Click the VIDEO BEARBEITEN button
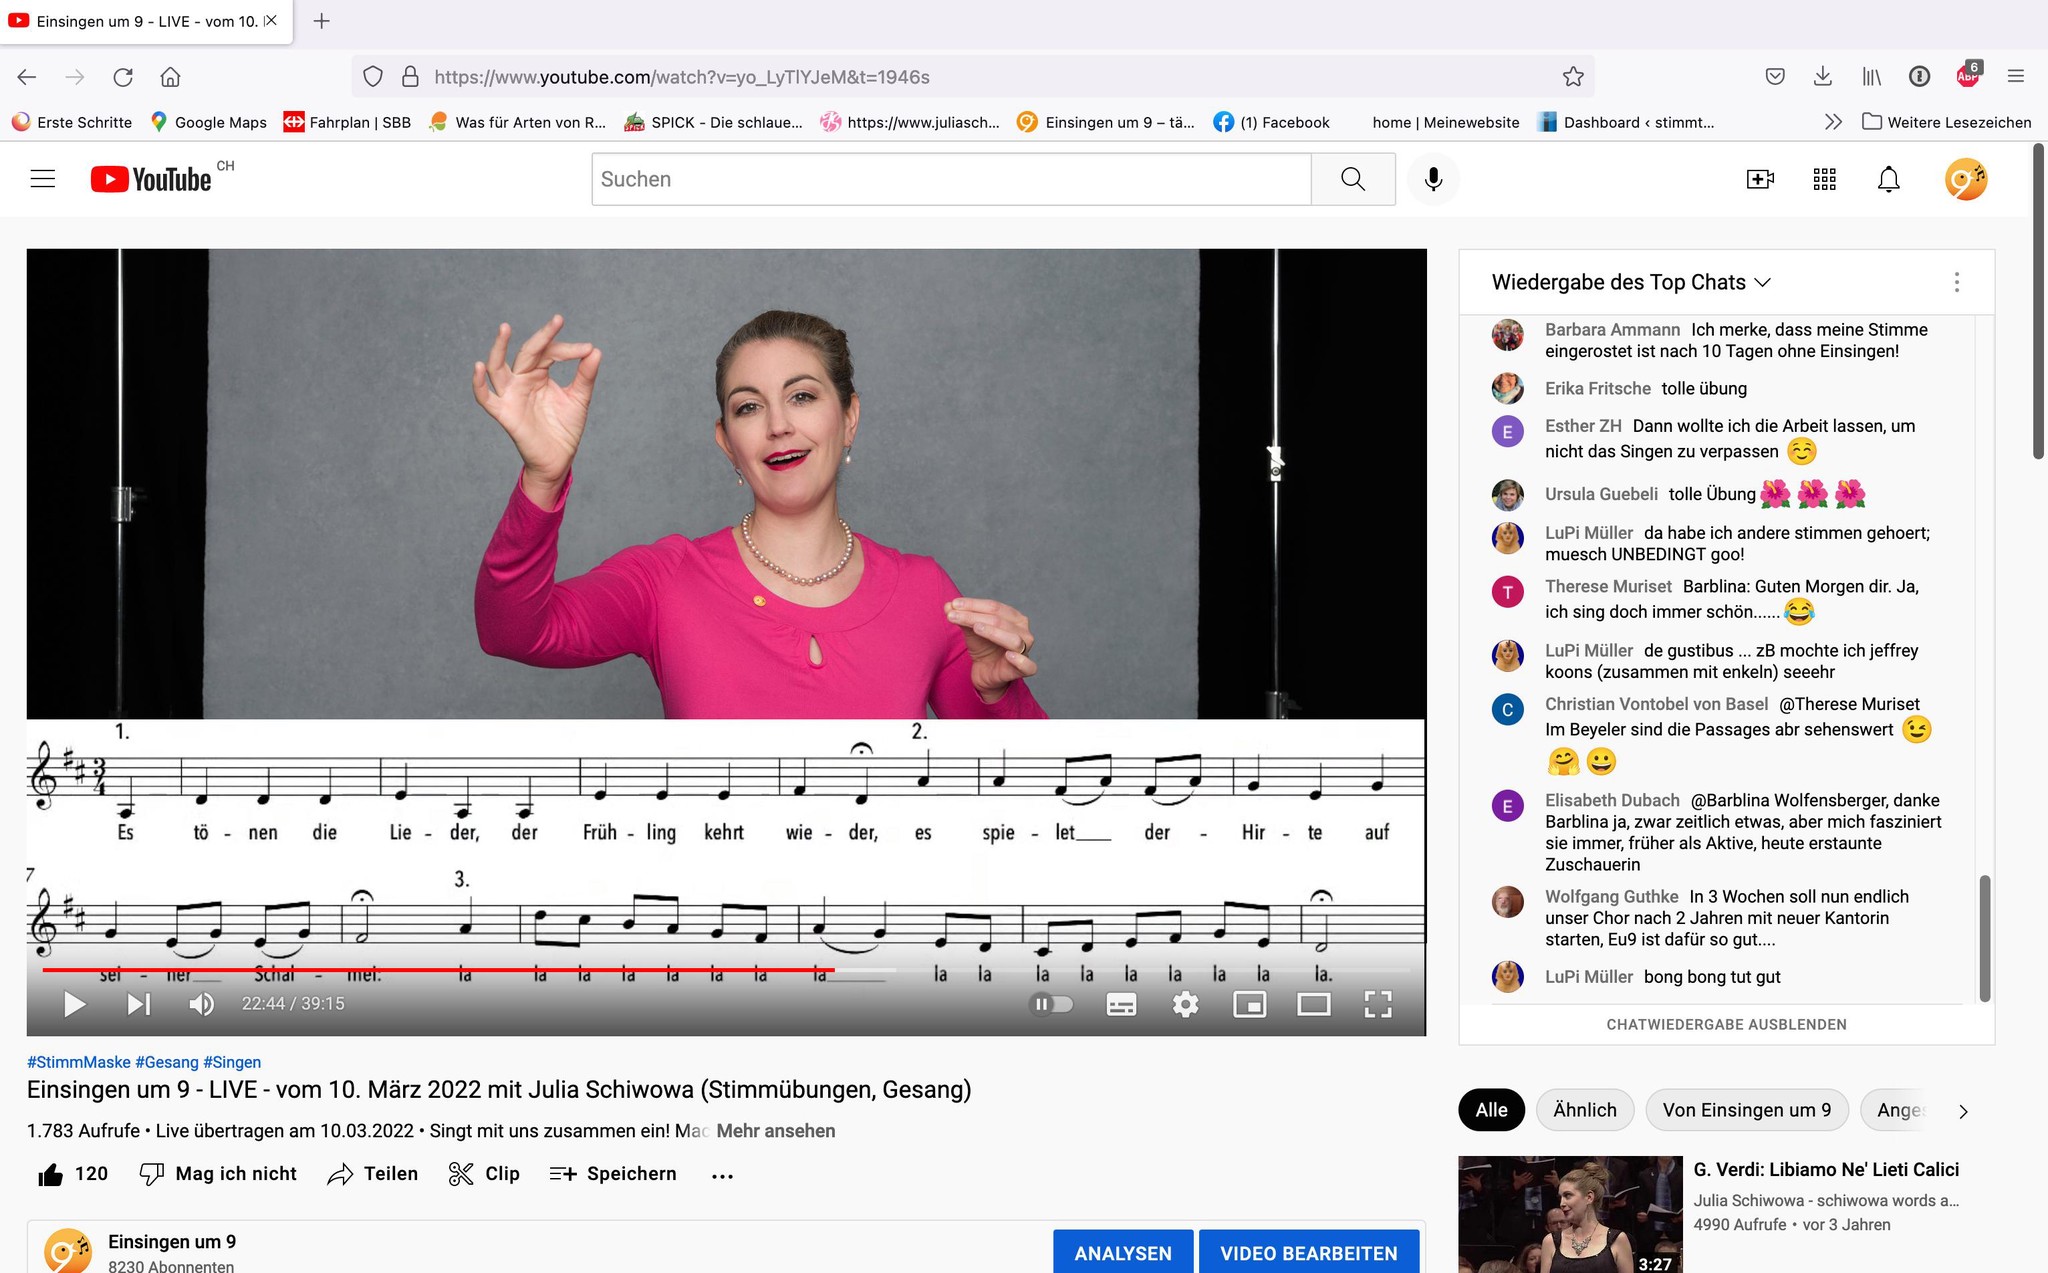The image size is (2048, 1273). point(1308,1253)
